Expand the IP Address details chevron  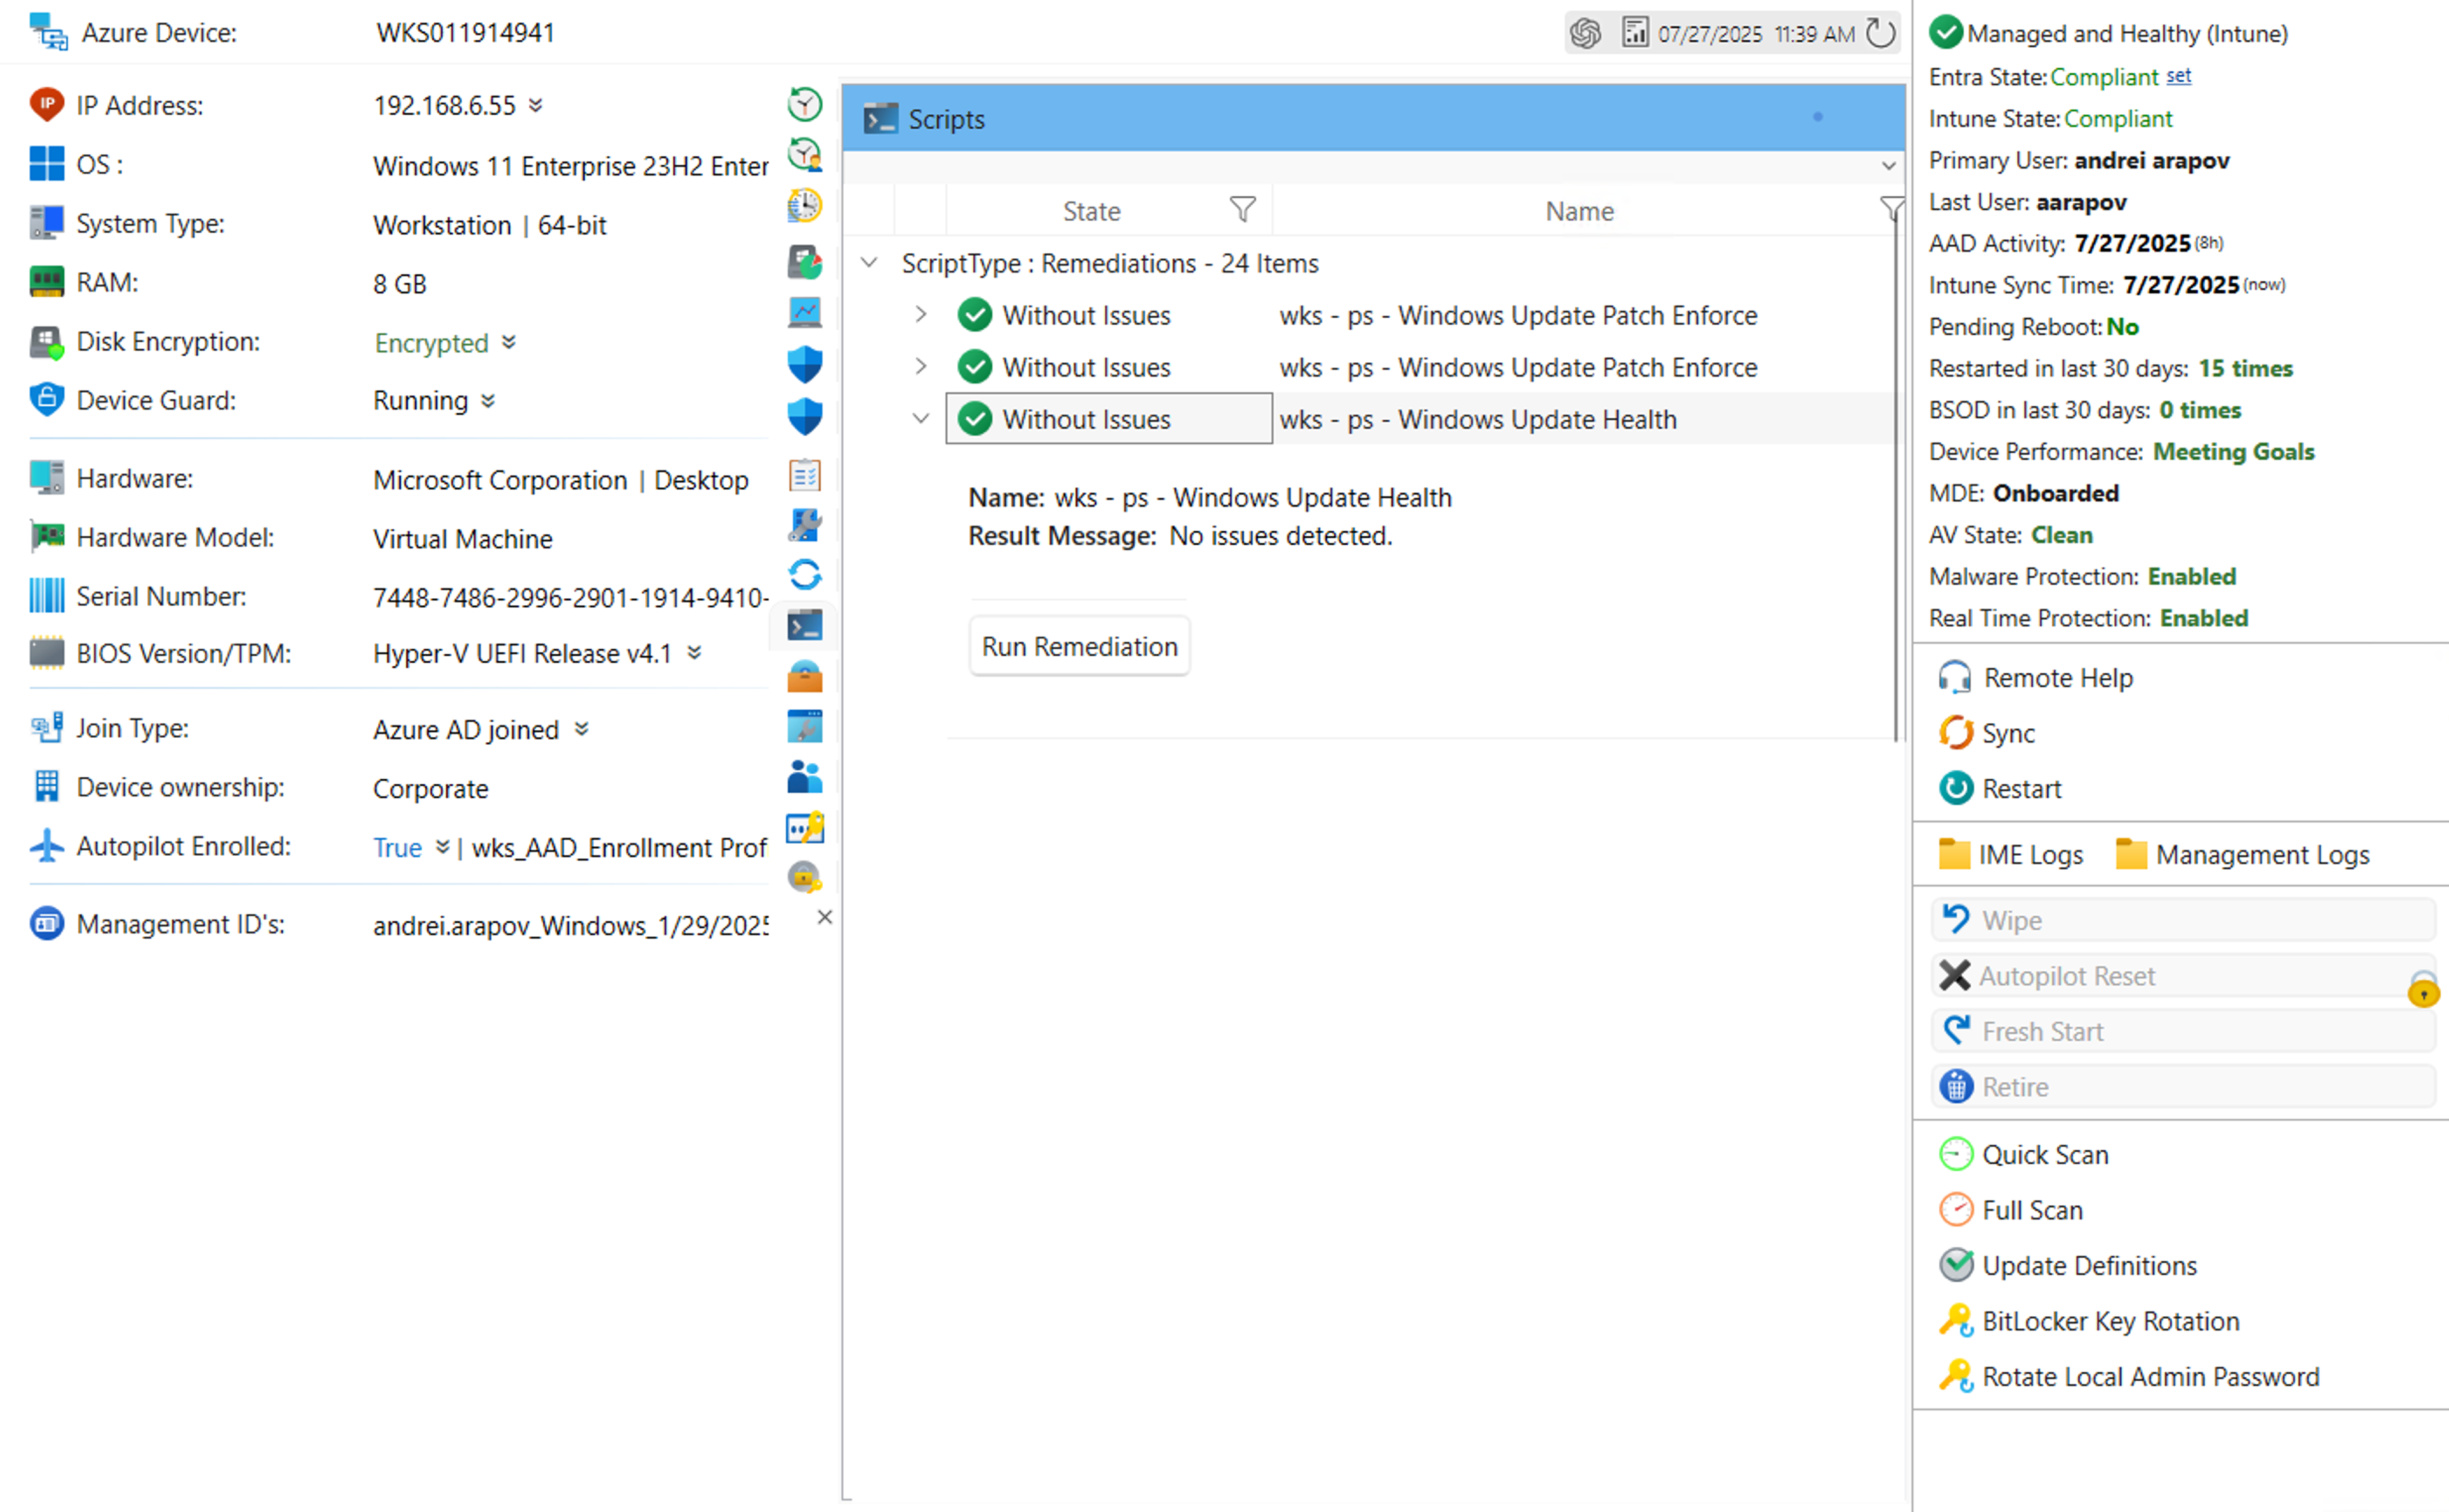[536, 105]
